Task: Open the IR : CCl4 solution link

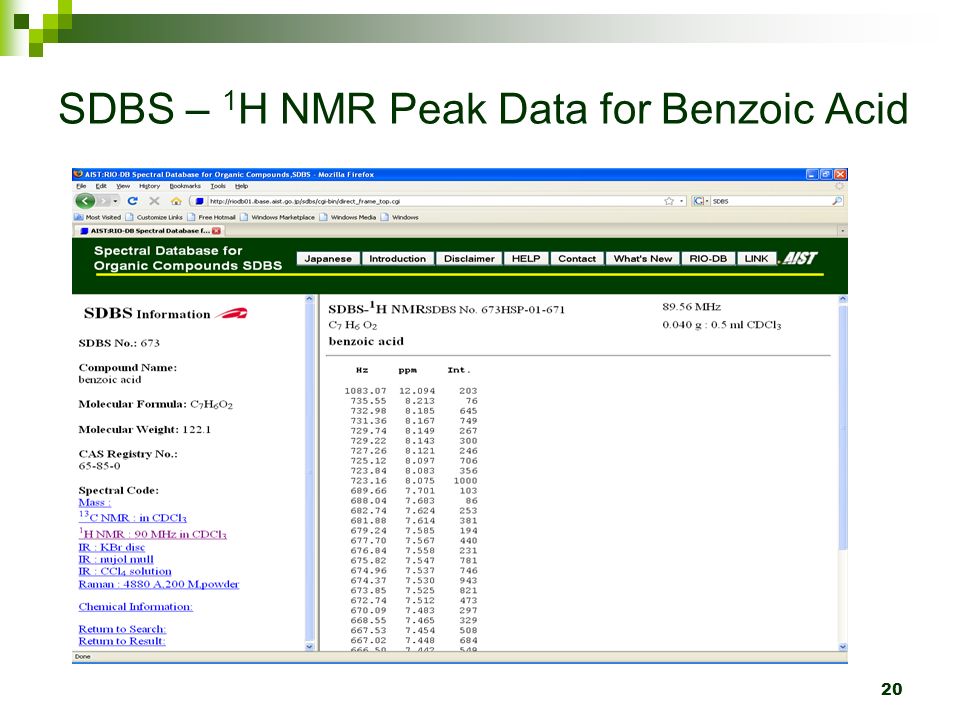Action: click(125, 571)
